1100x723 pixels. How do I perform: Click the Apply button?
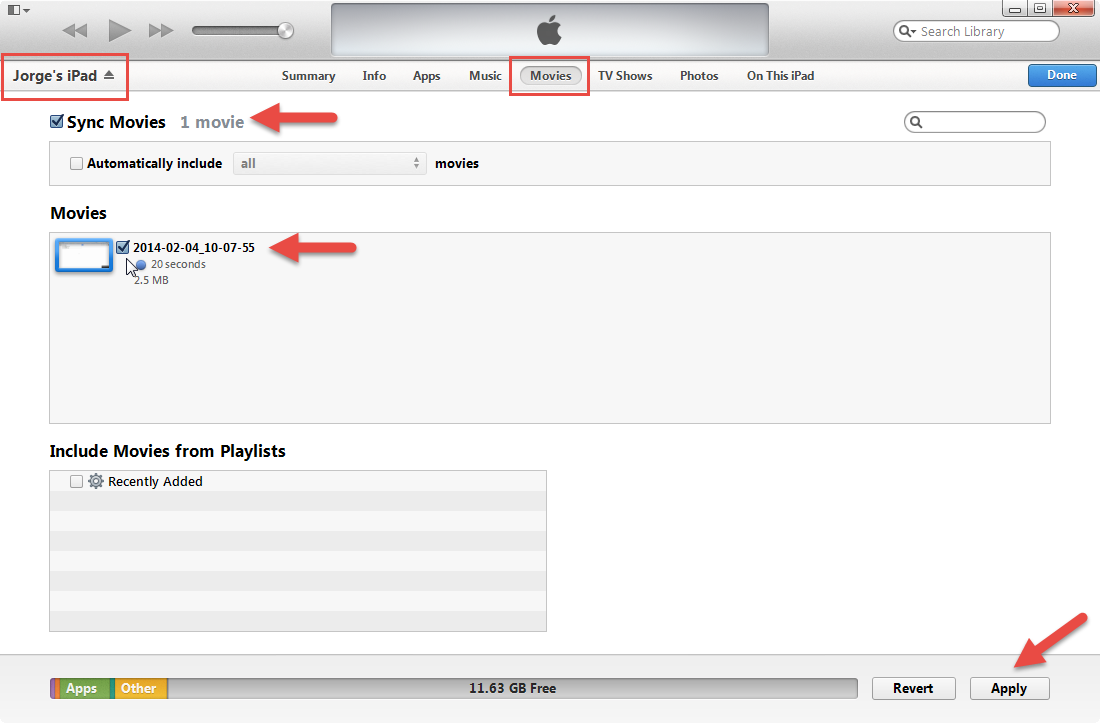(x=1009, y=688)
